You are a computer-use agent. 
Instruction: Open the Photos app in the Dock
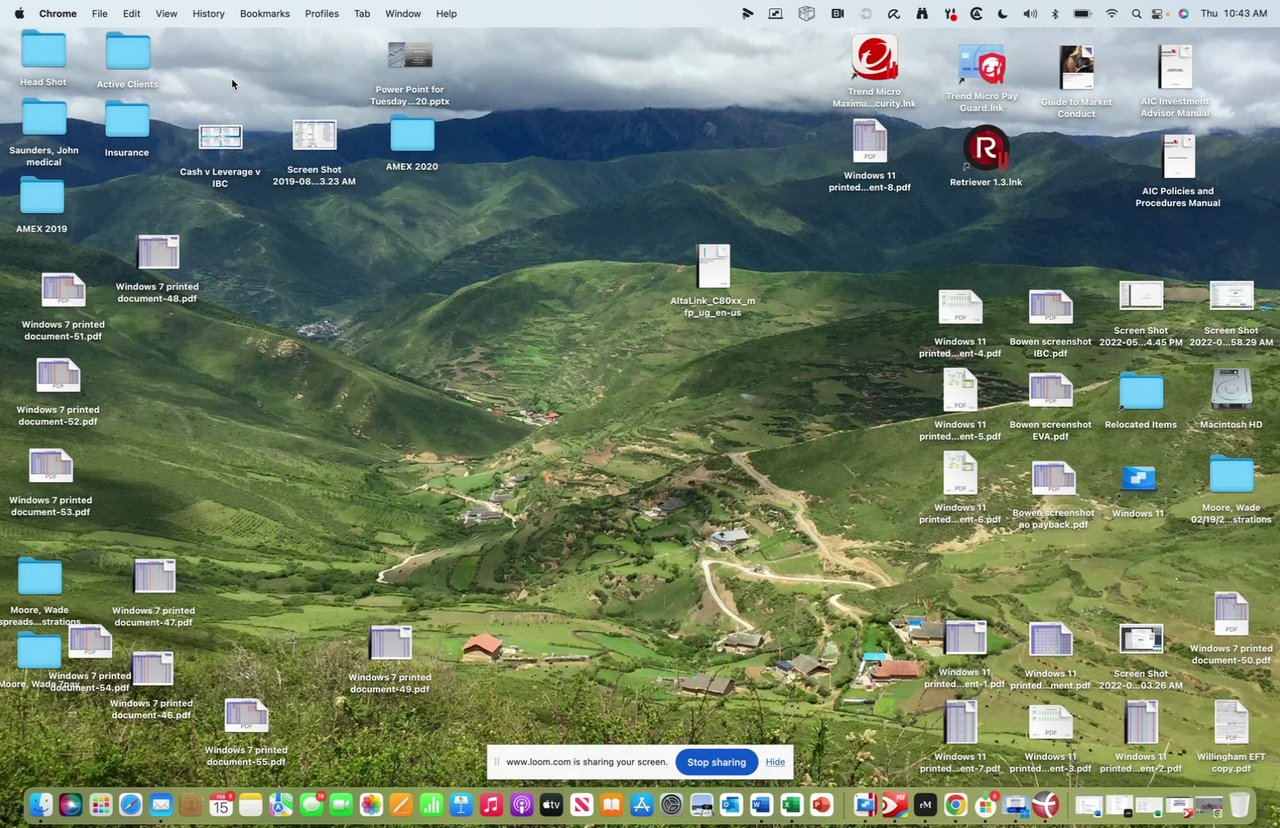coord(371,804)
